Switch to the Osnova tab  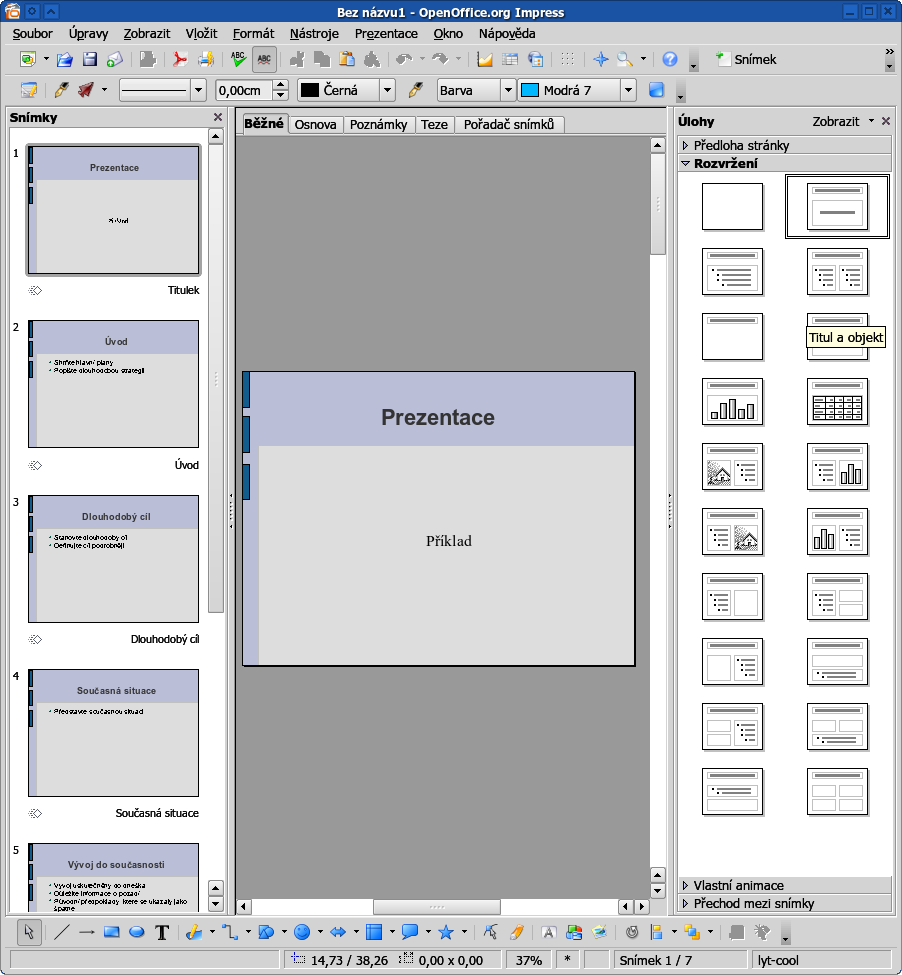click(315, 125)
